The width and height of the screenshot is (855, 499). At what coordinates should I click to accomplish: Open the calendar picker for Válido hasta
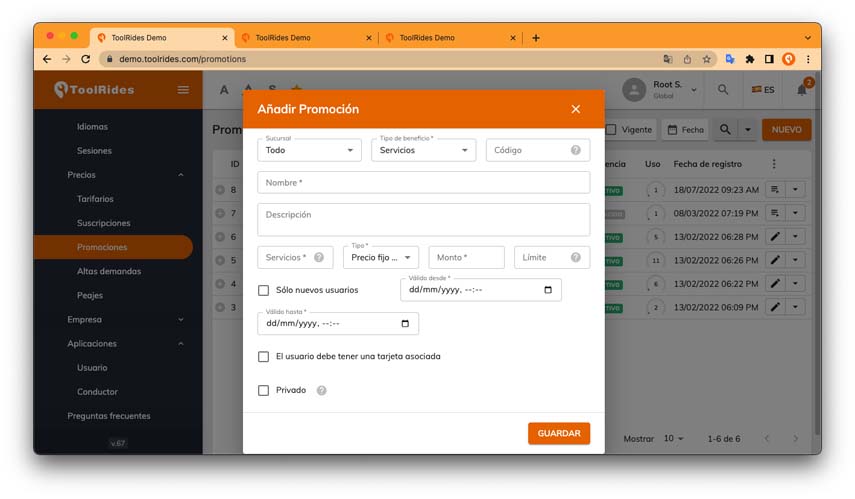405,323
